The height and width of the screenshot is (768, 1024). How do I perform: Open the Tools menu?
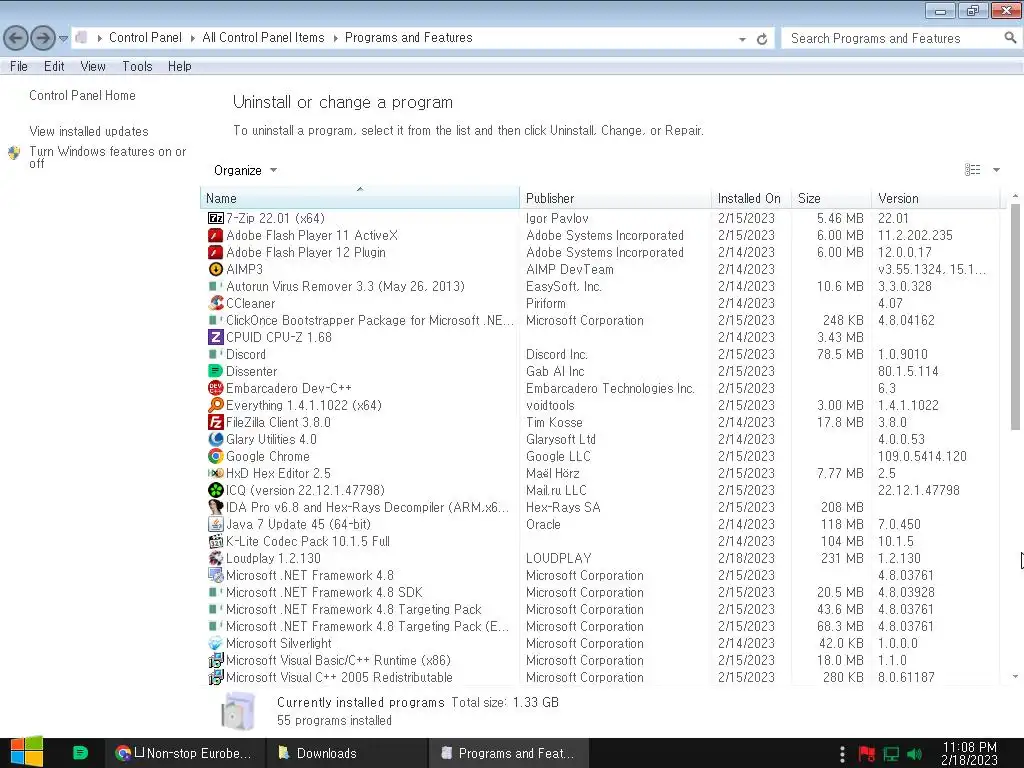point(137,66)
